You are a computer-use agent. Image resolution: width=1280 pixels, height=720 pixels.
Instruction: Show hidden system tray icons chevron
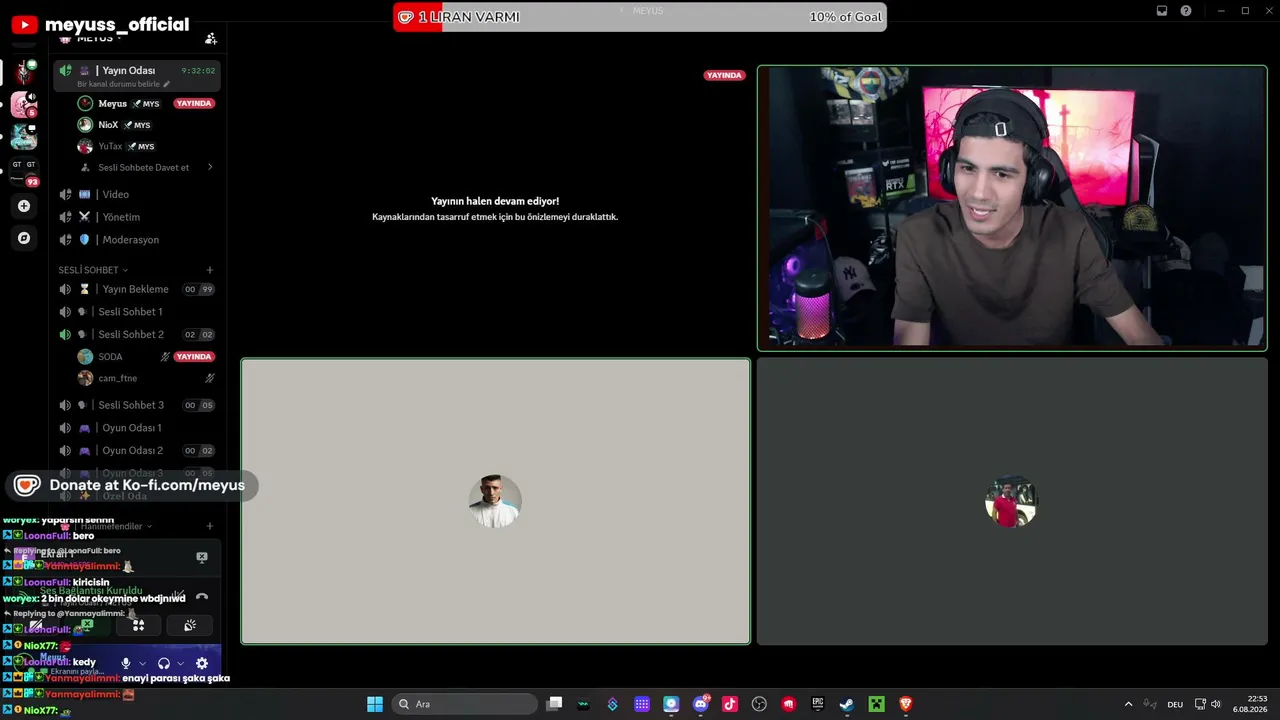pos(1129,704)
